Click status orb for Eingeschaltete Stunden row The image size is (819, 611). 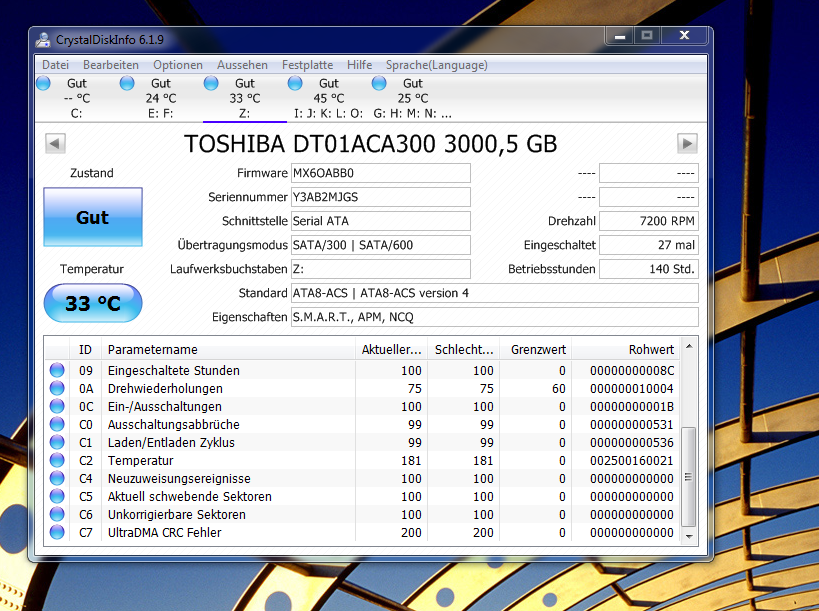coord(57,370)
